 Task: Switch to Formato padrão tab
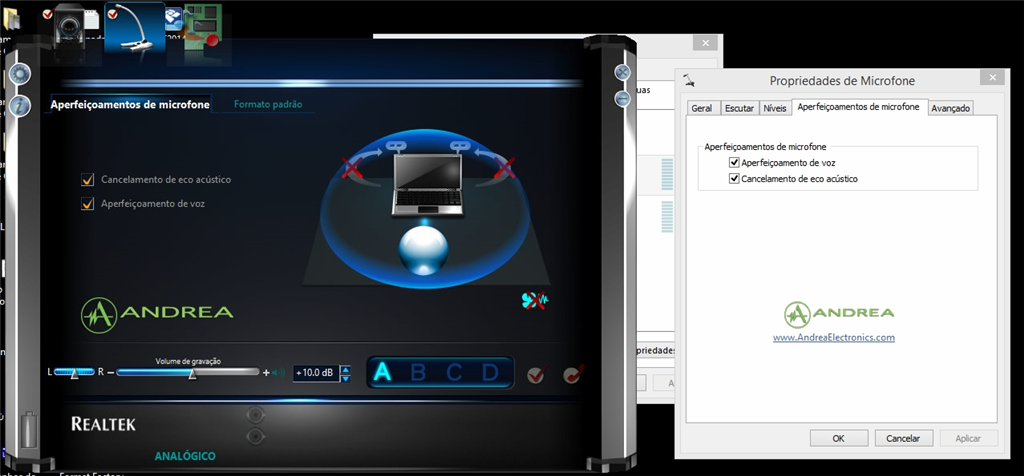coord(268,104)
